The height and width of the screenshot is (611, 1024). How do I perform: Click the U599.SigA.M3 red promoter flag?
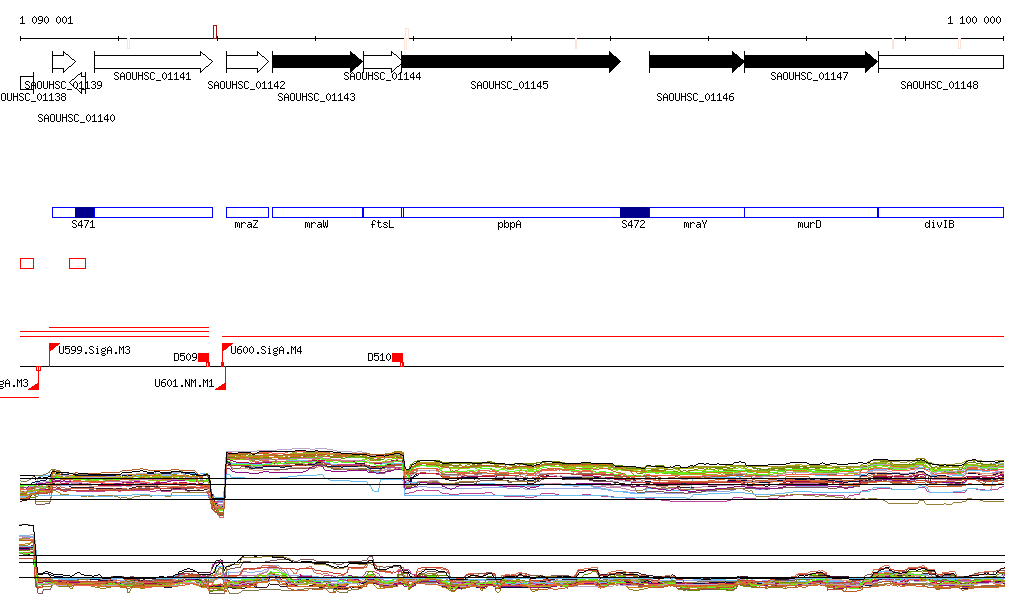coord(54,348)
